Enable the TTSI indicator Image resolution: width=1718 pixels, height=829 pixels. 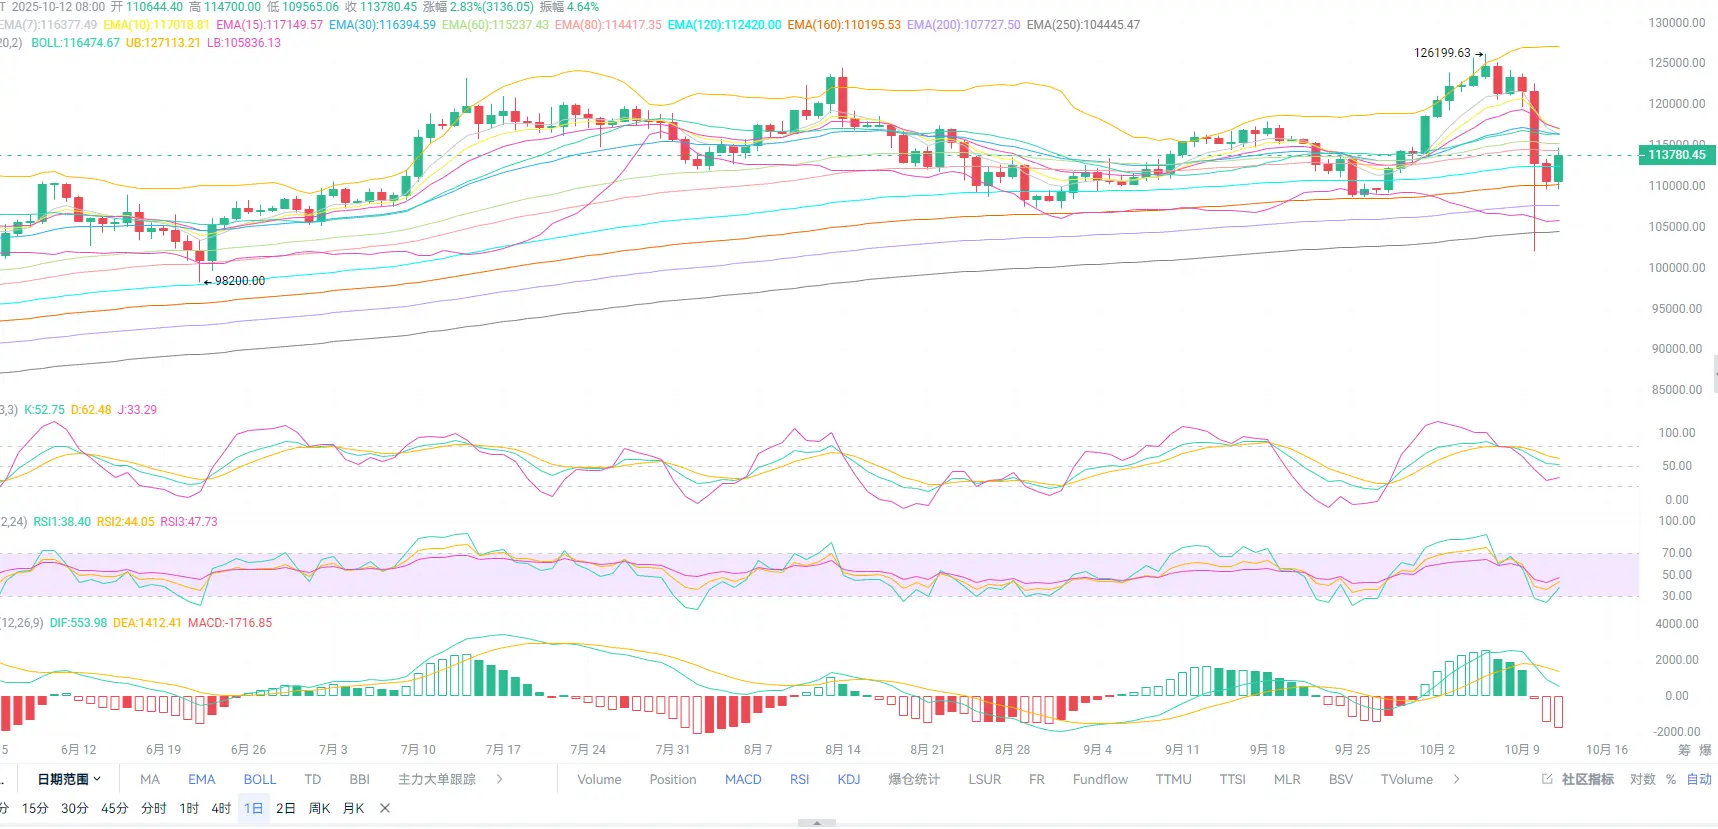point(1233,779)
